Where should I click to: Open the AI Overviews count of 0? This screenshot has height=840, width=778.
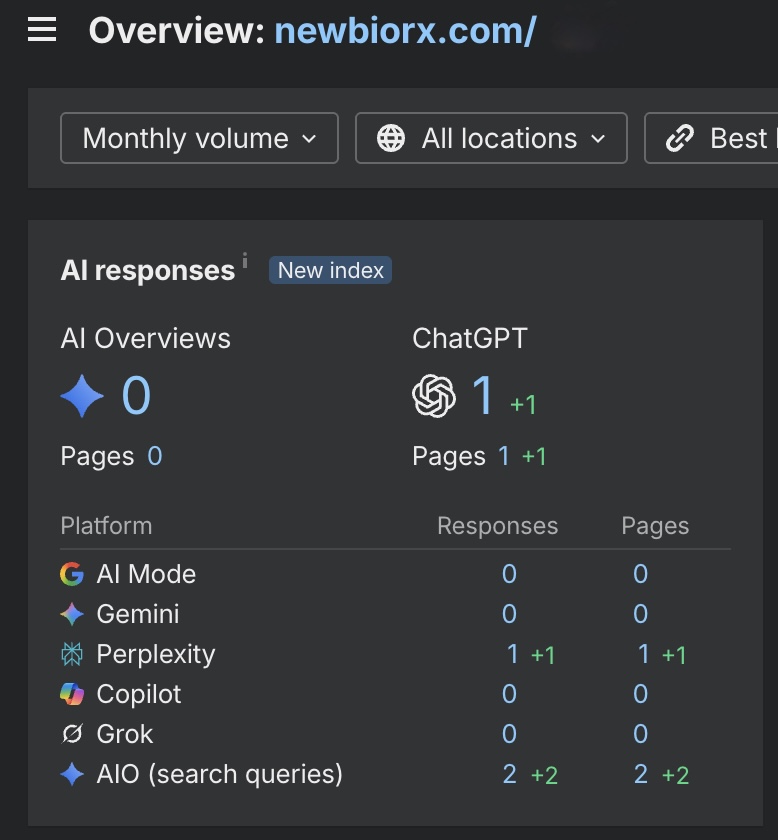click(136, 396)
